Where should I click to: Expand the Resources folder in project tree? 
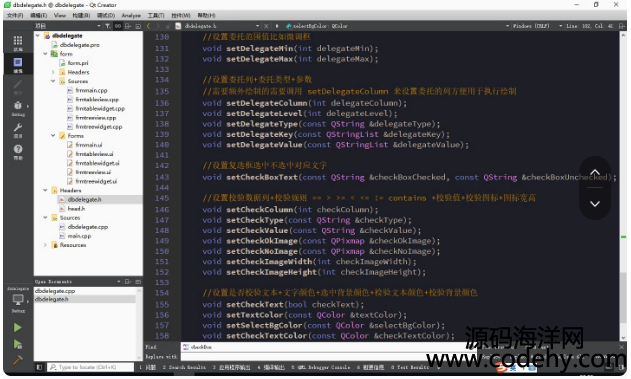coord(45,245)
